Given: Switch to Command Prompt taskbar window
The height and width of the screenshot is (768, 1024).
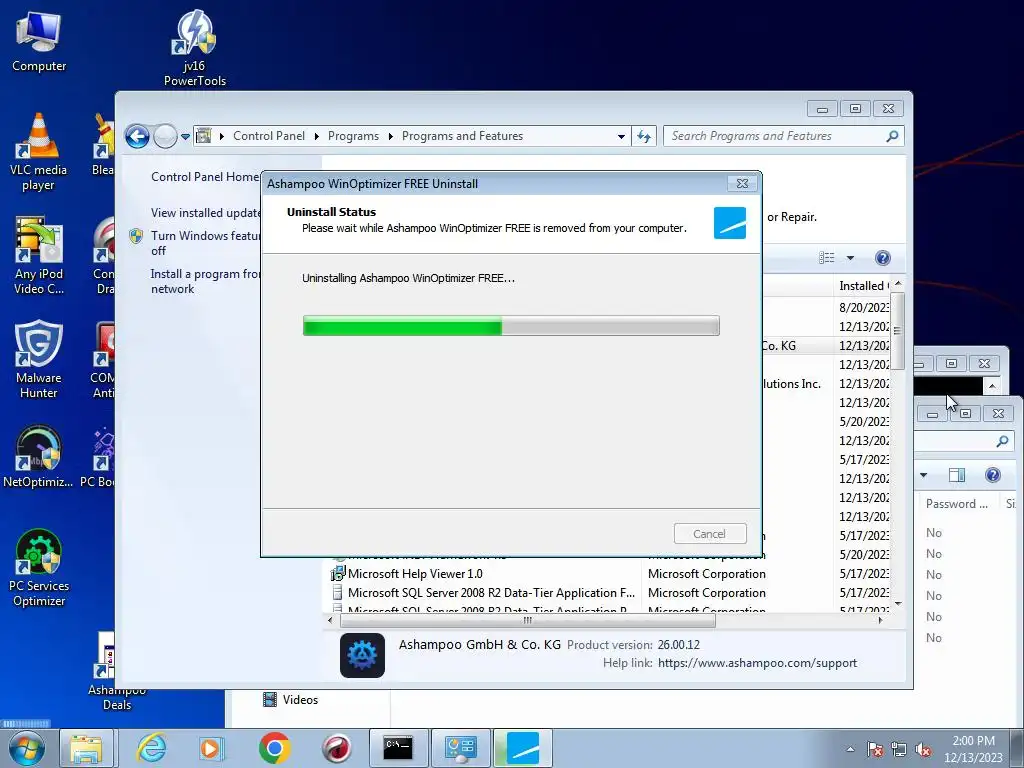Looking at the screenshot, I should [398, 748].
